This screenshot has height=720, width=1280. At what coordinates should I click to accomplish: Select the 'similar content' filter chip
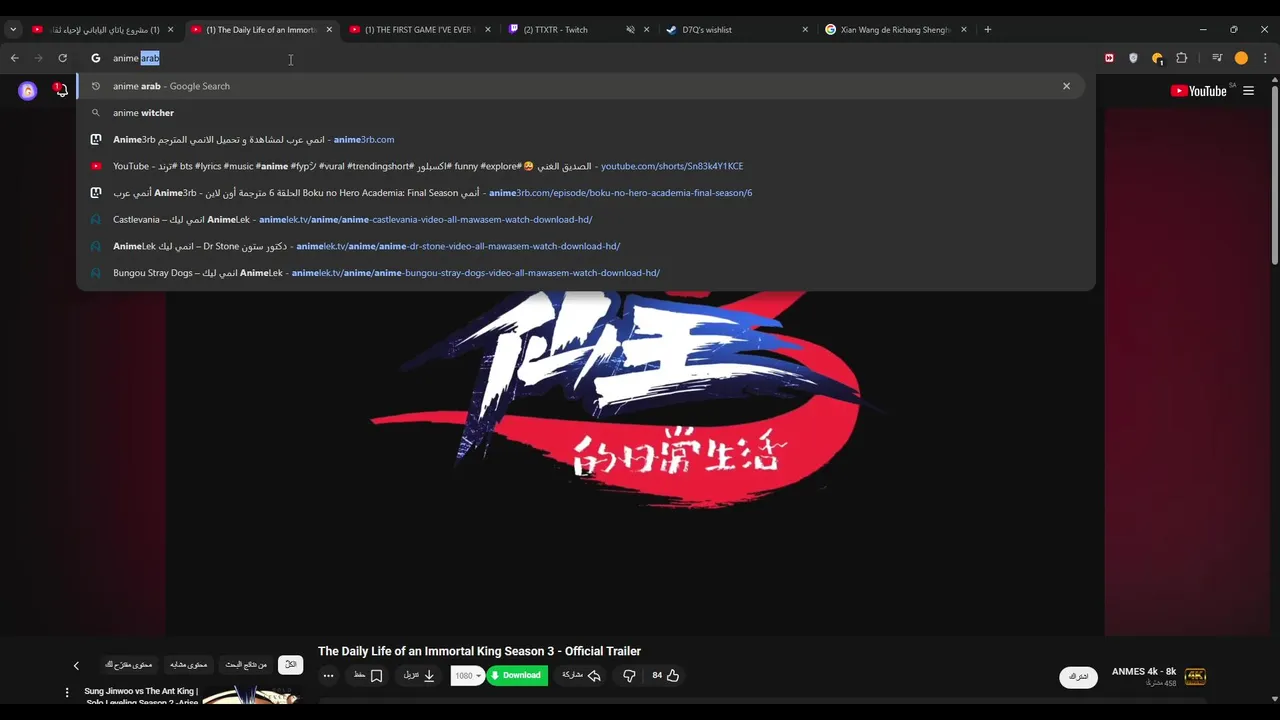pos(188,665)
